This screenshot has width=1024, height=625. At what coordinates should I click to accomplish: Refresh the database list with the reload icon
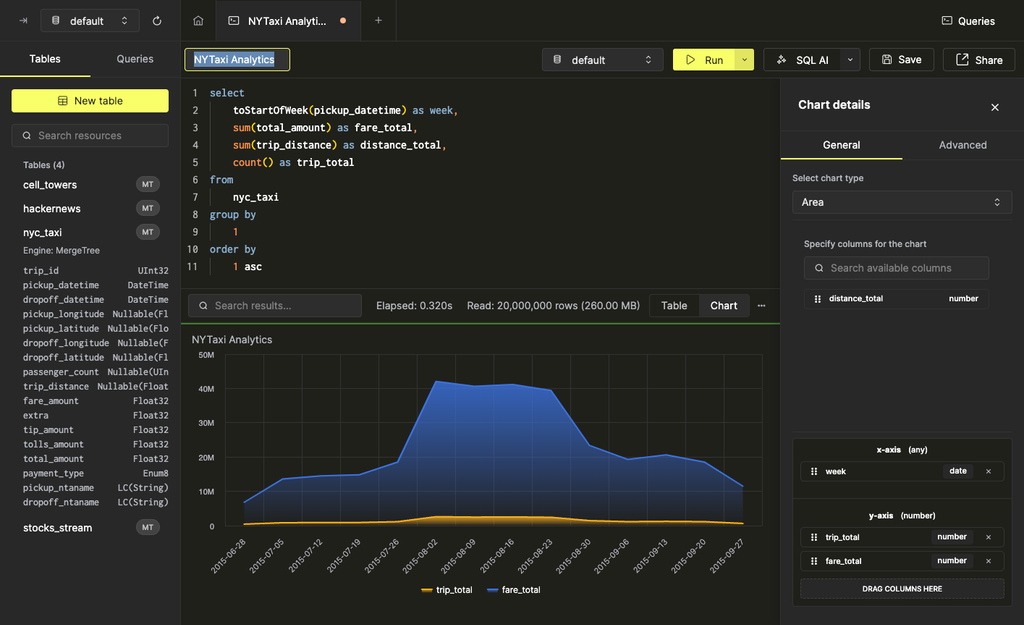point(157,20)
